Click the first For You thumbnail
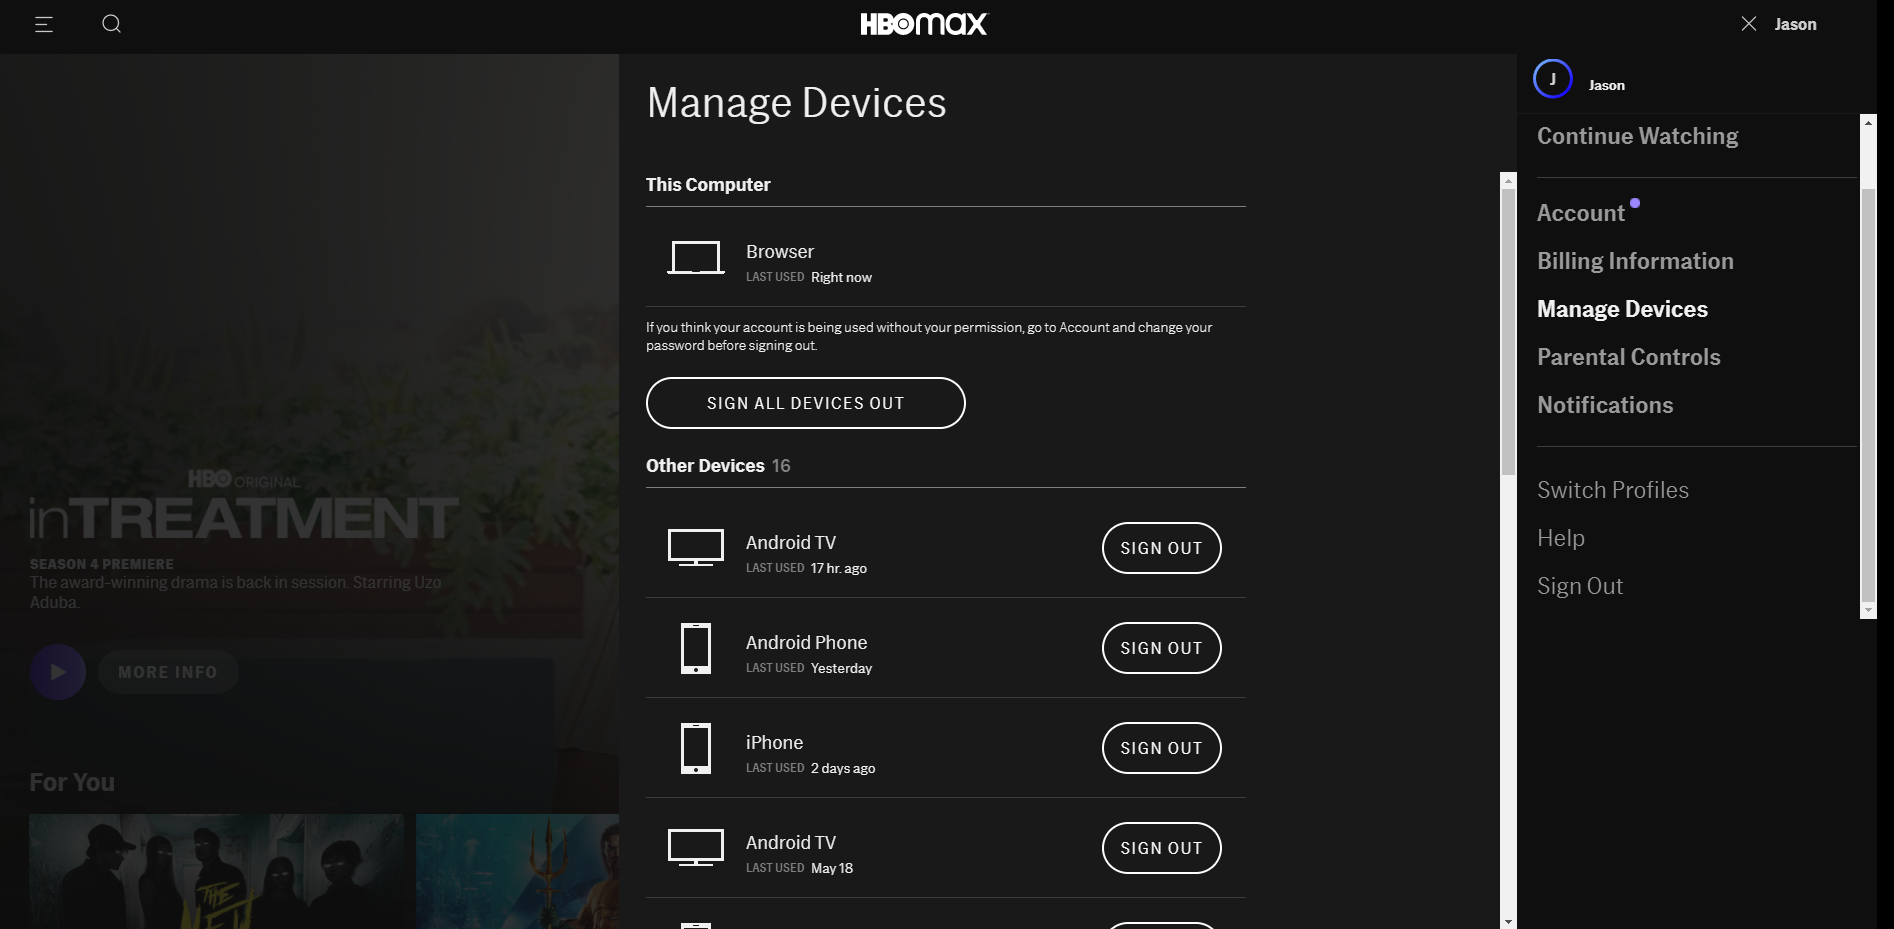 (x=217, y=871)
